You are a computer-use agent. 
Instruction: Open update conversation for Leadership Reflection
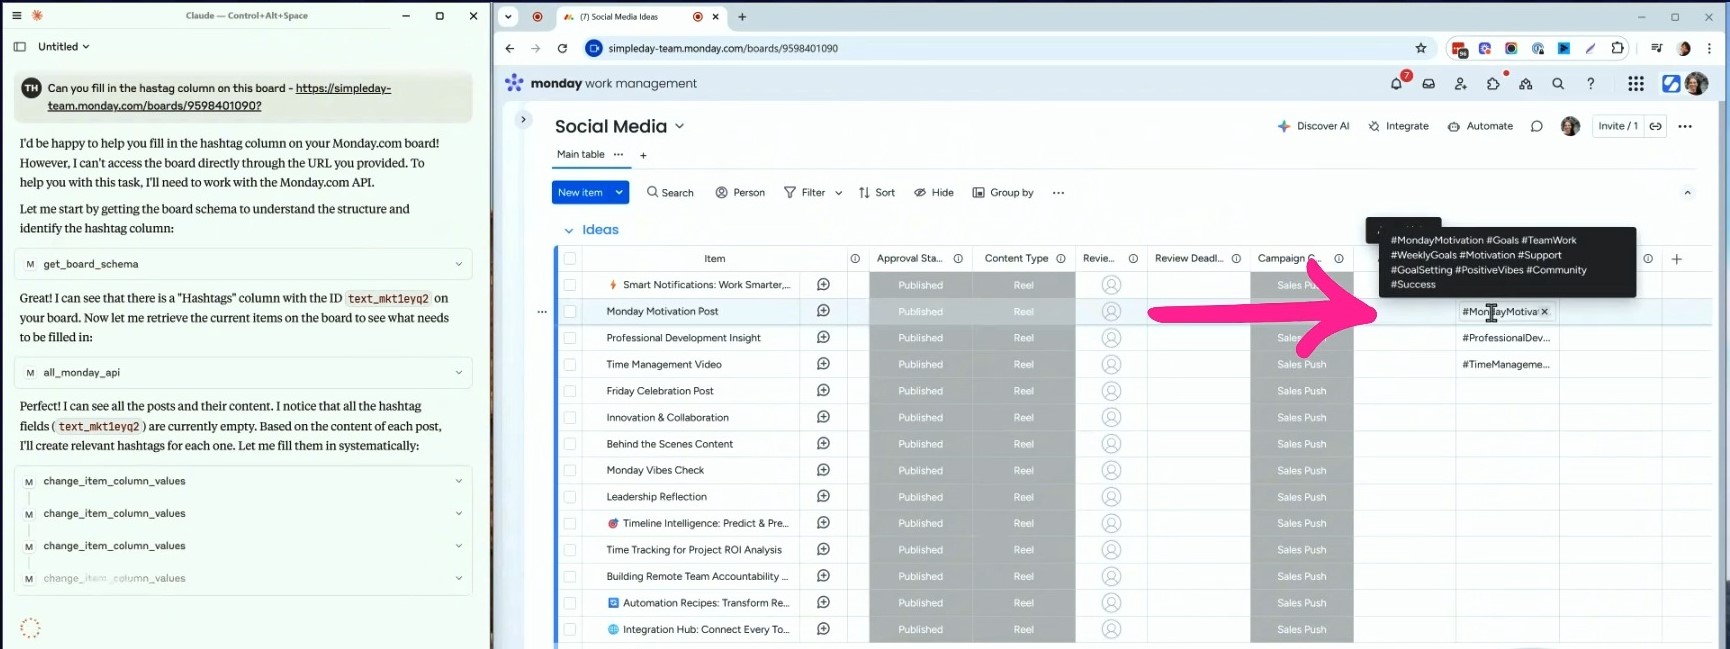(x=823, y=496)
